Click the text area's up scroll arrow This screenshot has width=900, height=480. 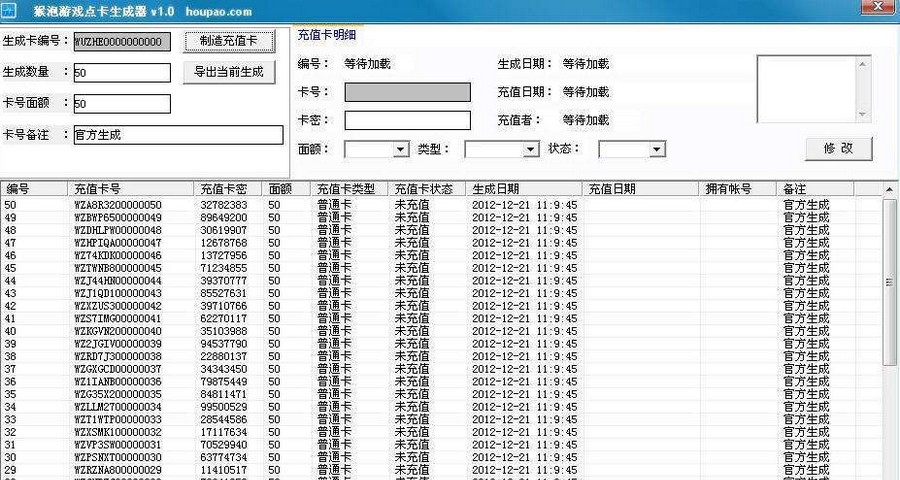[x=863, y=64]
